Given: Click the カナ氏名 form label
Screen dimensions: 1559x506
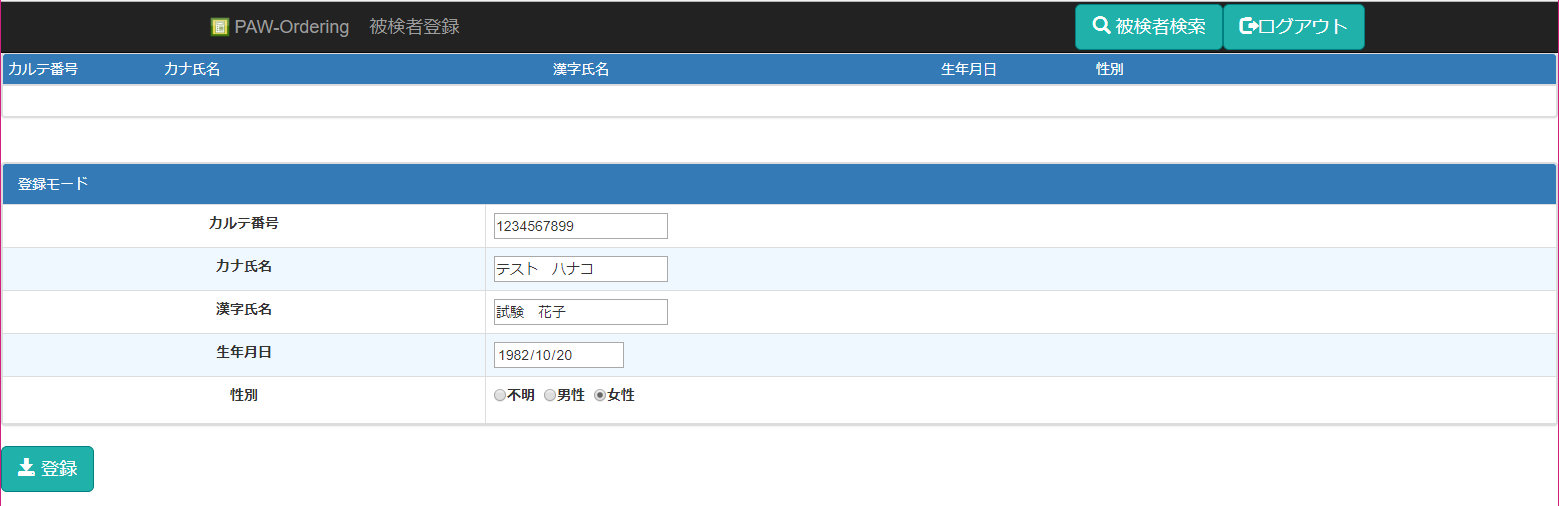Looking at the screenshot, I should pyautogui.click(x=244, y=266).
